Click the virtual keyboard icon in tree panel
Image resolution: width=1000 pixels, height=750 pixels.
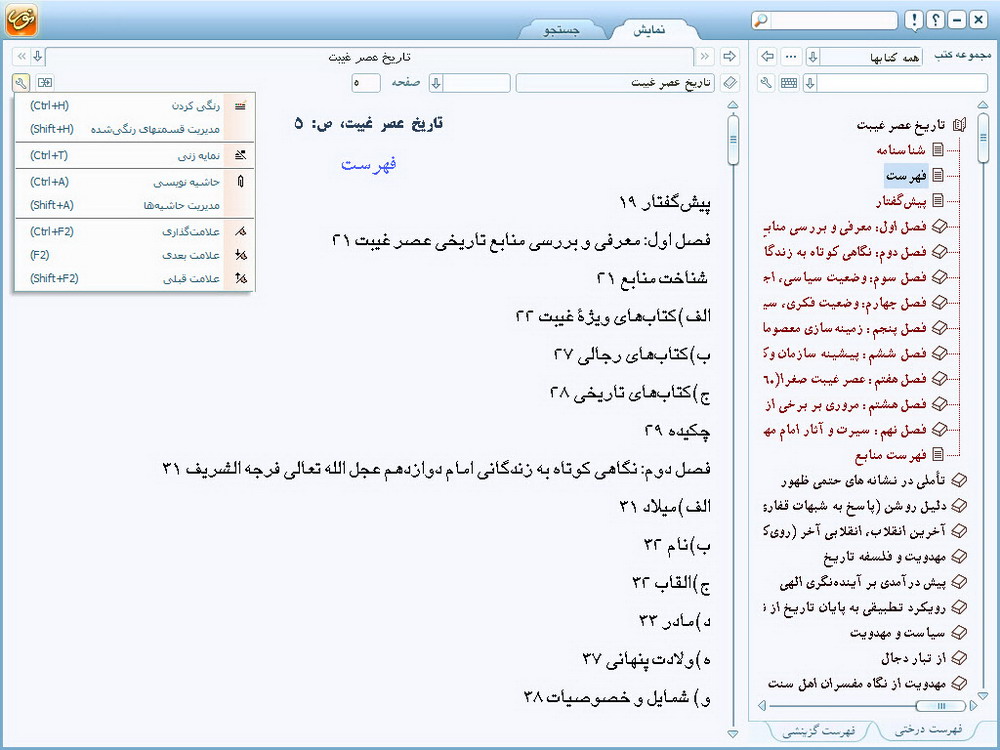coord(789,83)
